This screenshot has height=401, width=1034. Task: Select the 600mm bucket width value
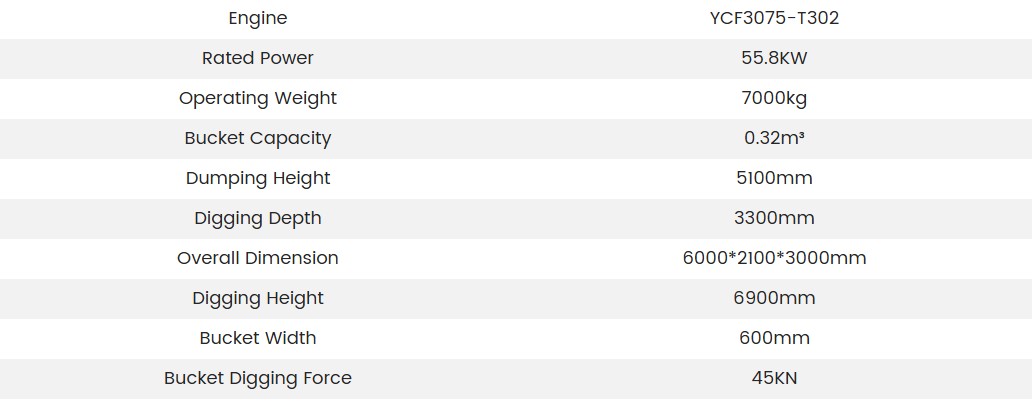coord(774,338)
